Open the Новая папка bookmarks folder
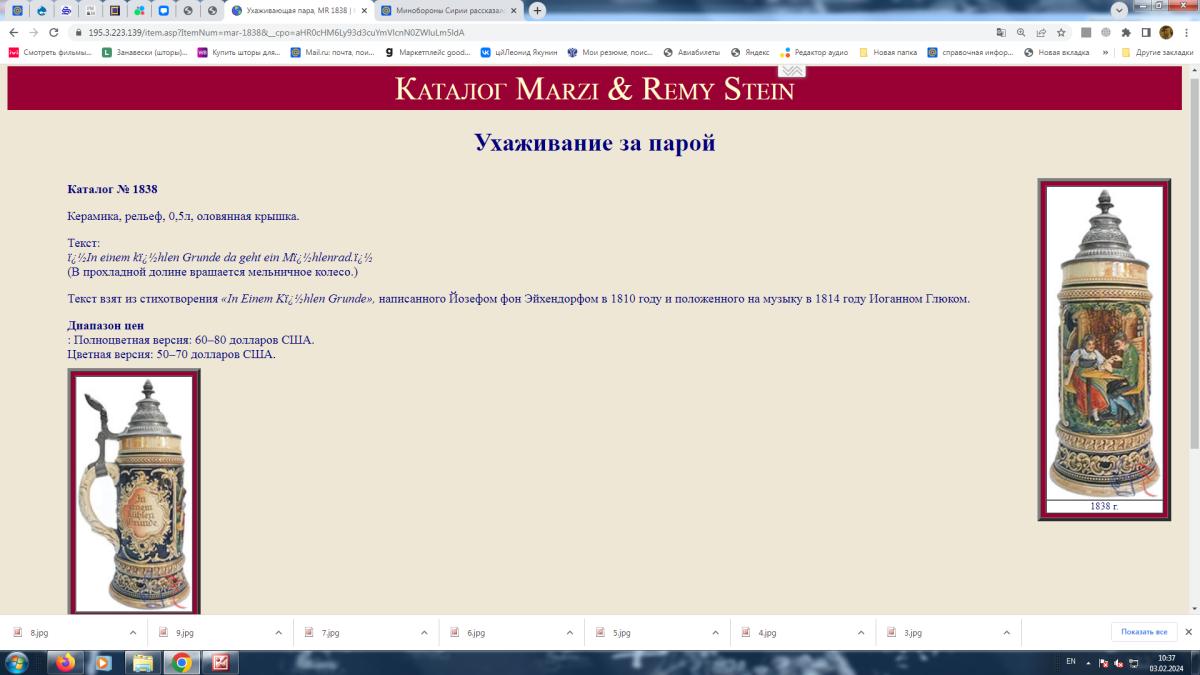This screenshot has width=1200, height=675. [x=888, y=52]
